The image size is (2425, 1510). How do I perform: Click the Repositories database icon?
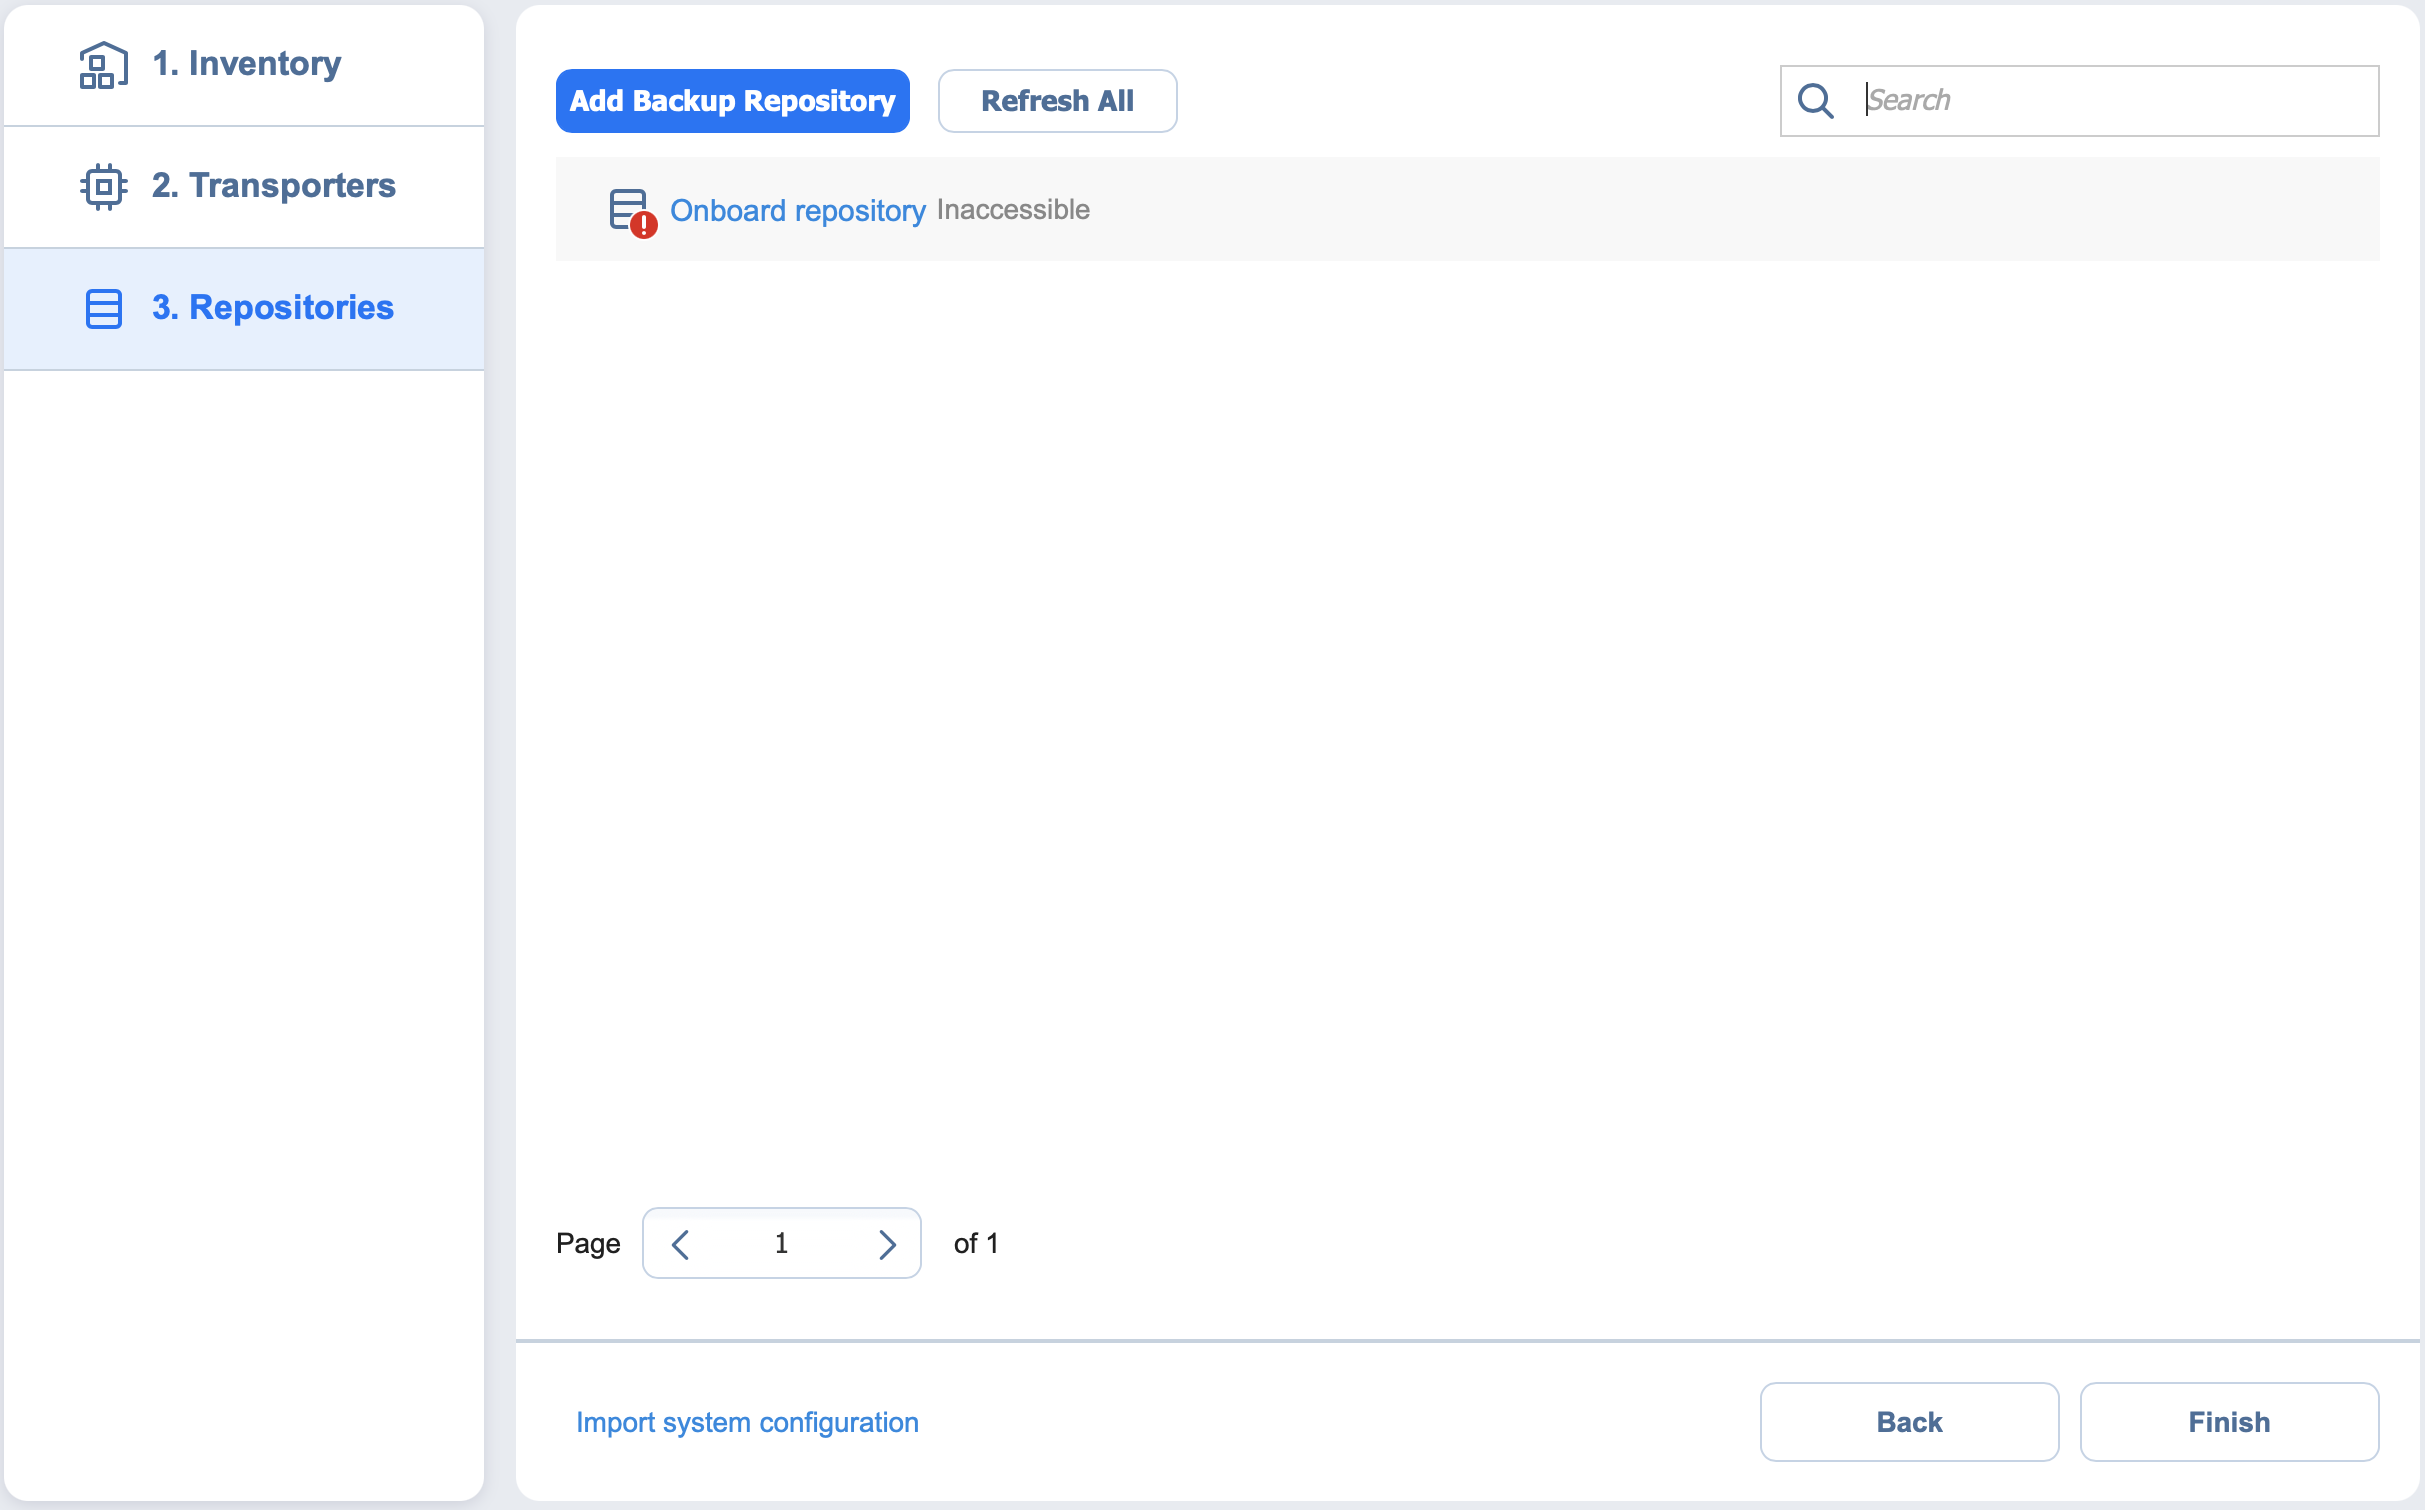103,309
